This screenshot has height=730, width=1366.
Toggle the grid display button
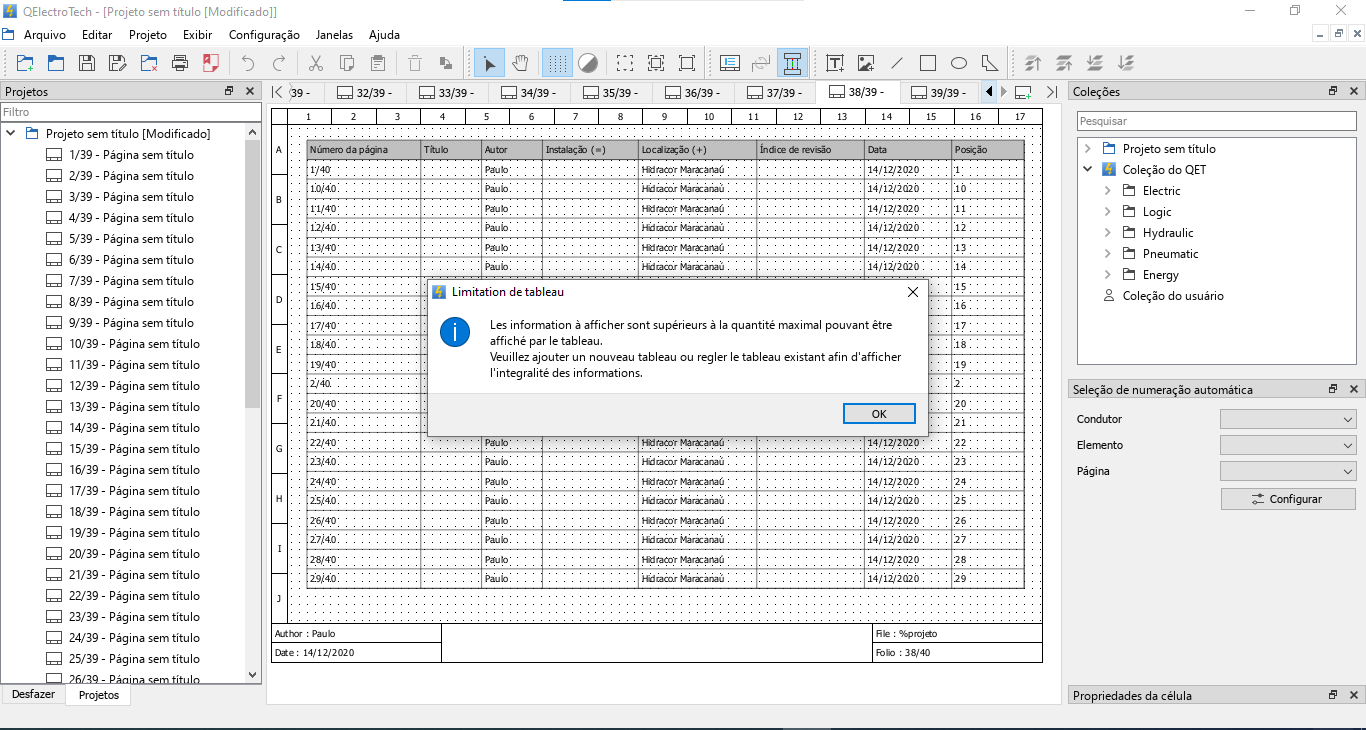[557, 63]
